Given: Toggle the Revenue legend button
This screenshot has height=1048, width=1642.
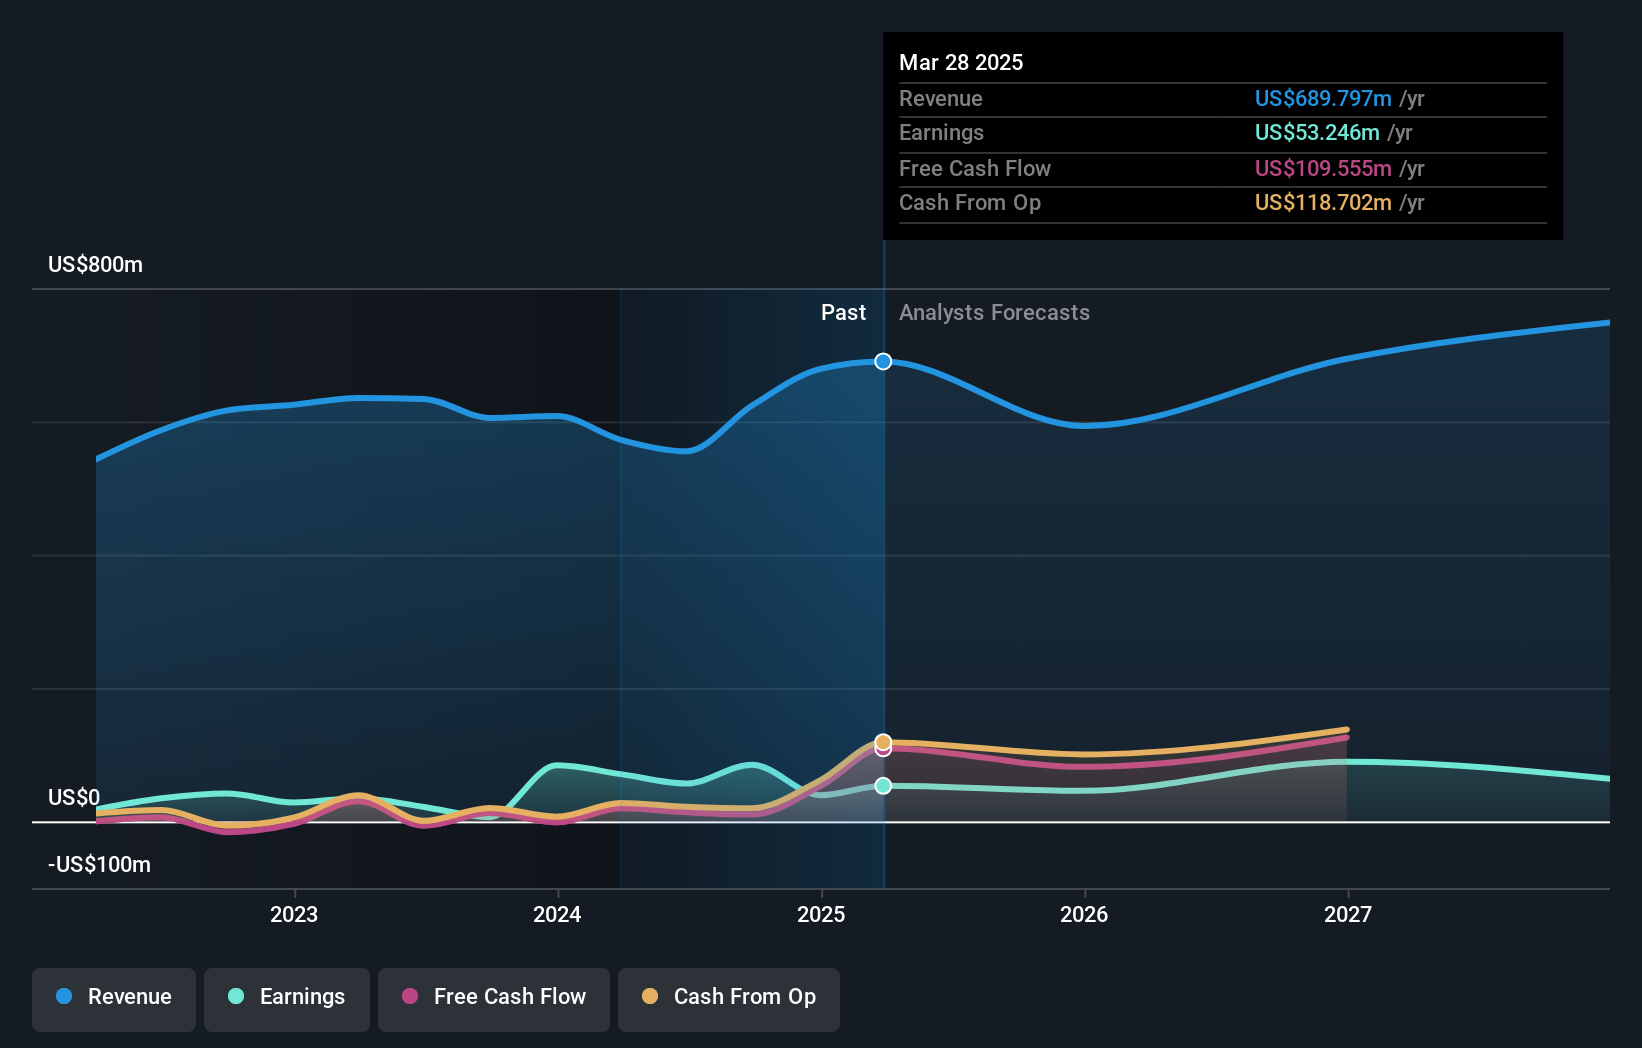Looking at the screenshot, I should pyautogui.click(x=114, y=999).
